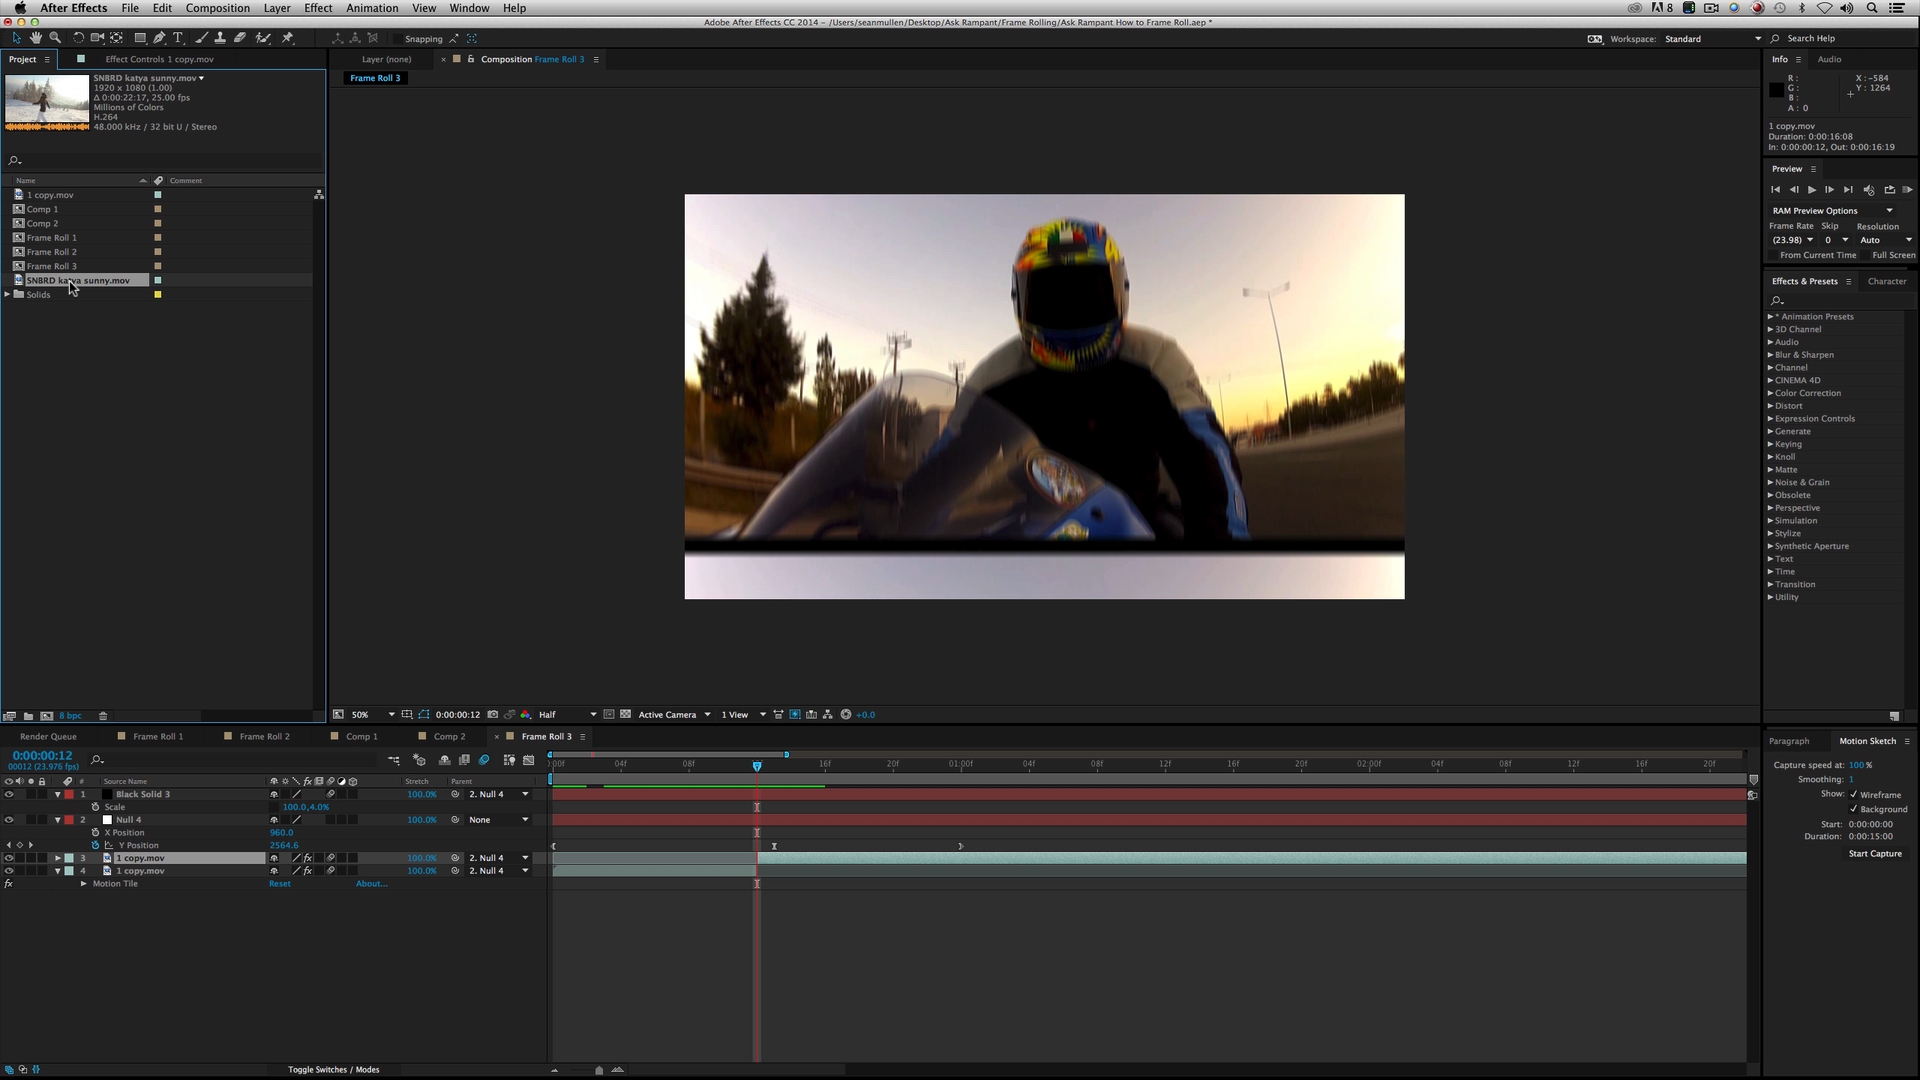Click Reset for Motion Tile effect
The image size is (1920, 1080).
coord(280,884)
